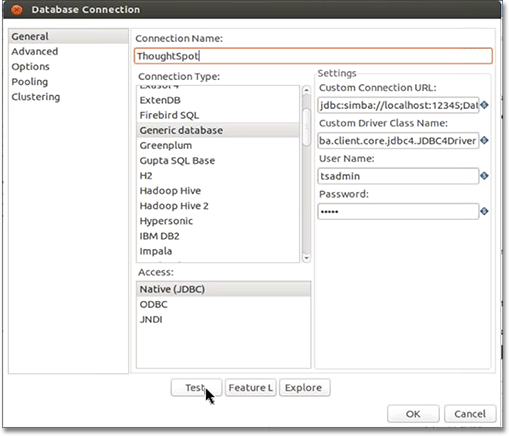Open the Feature List button
This screenshot has width=509, height=436.
[251, 388]
